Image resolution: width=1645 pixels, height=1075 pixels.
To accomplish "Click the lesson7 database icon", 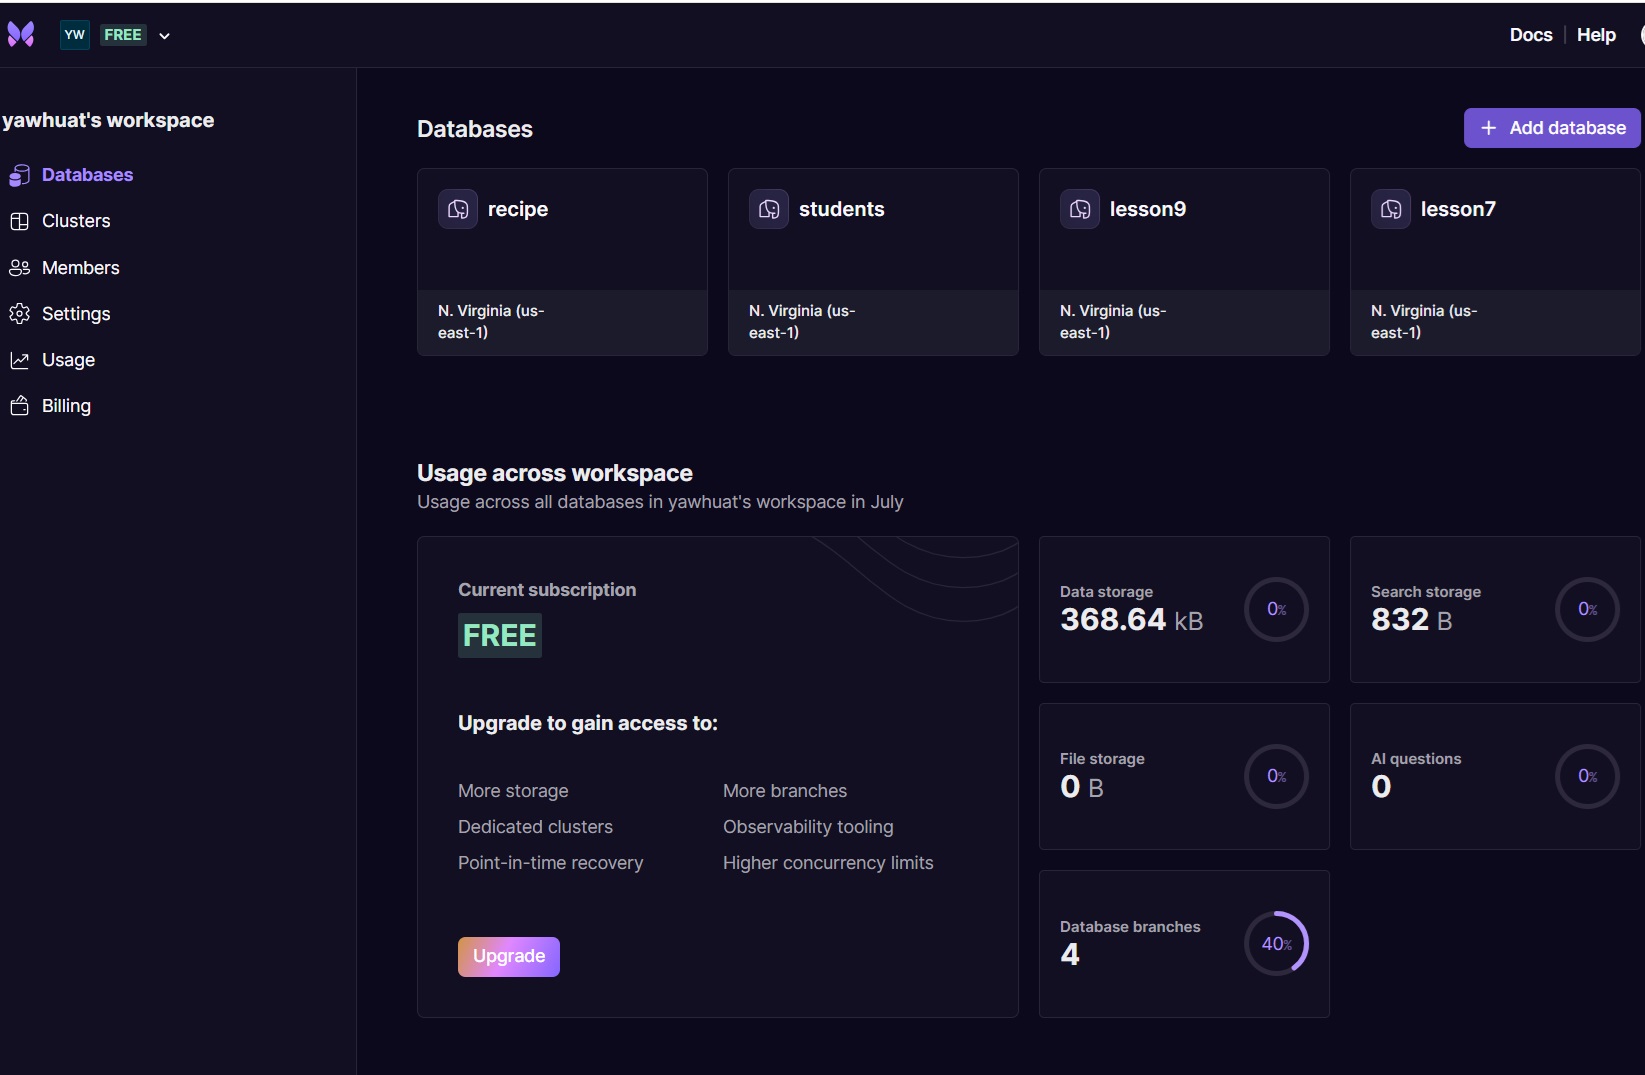I will tap(1391, 209).
